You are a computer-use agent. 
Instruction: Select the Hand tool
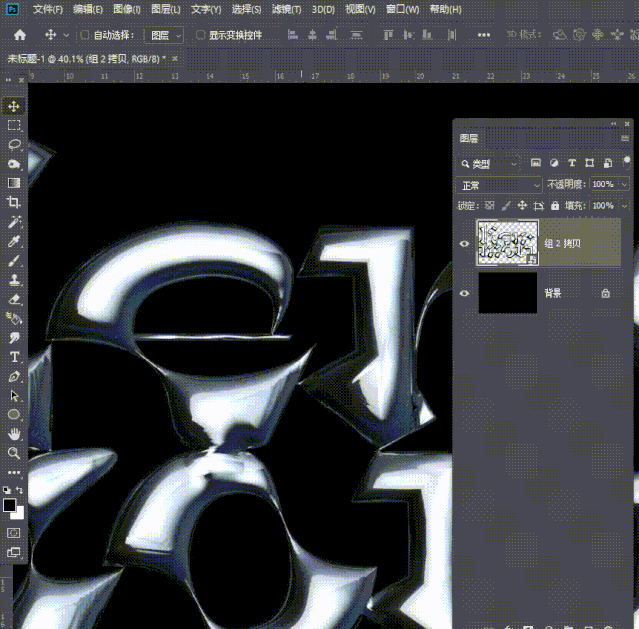tap(14, 434)
